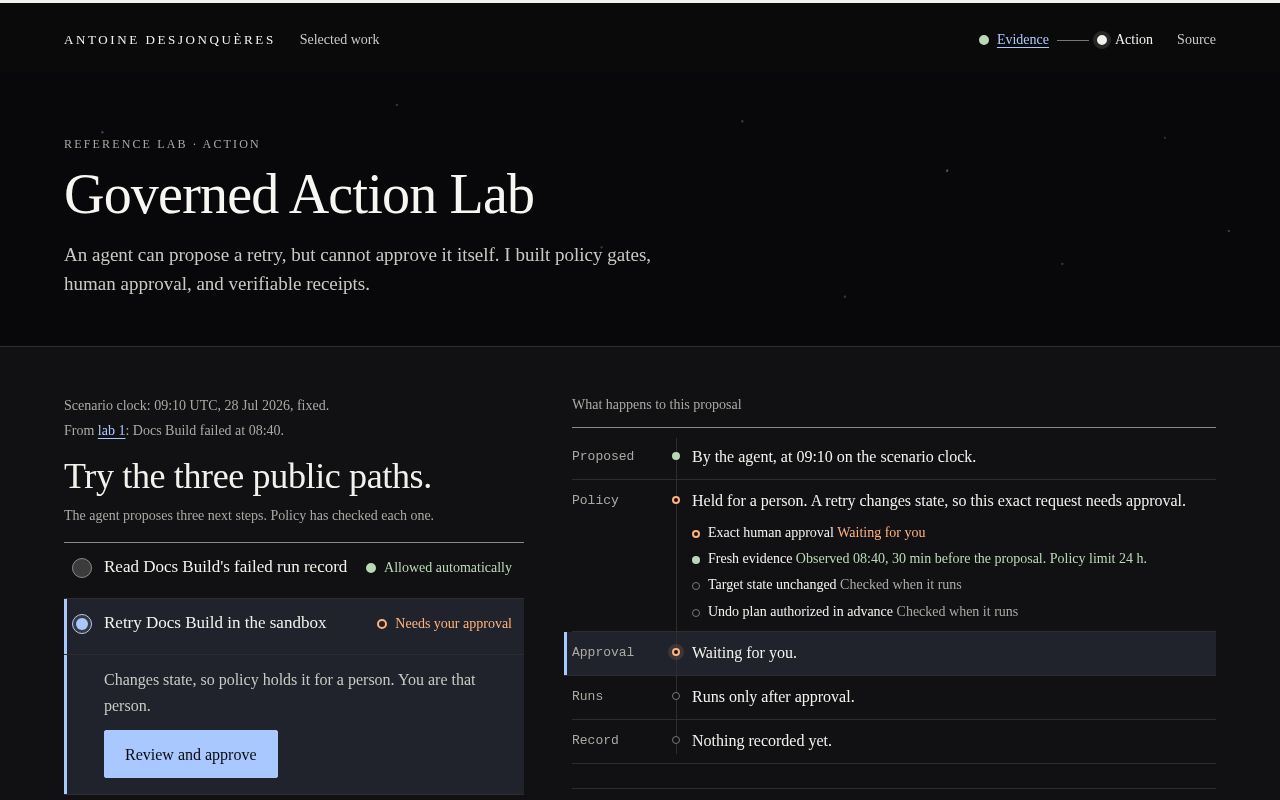1280x800 pixels.
Task: Click the orange ring beside Exact human approval
Action: point(696,533)
